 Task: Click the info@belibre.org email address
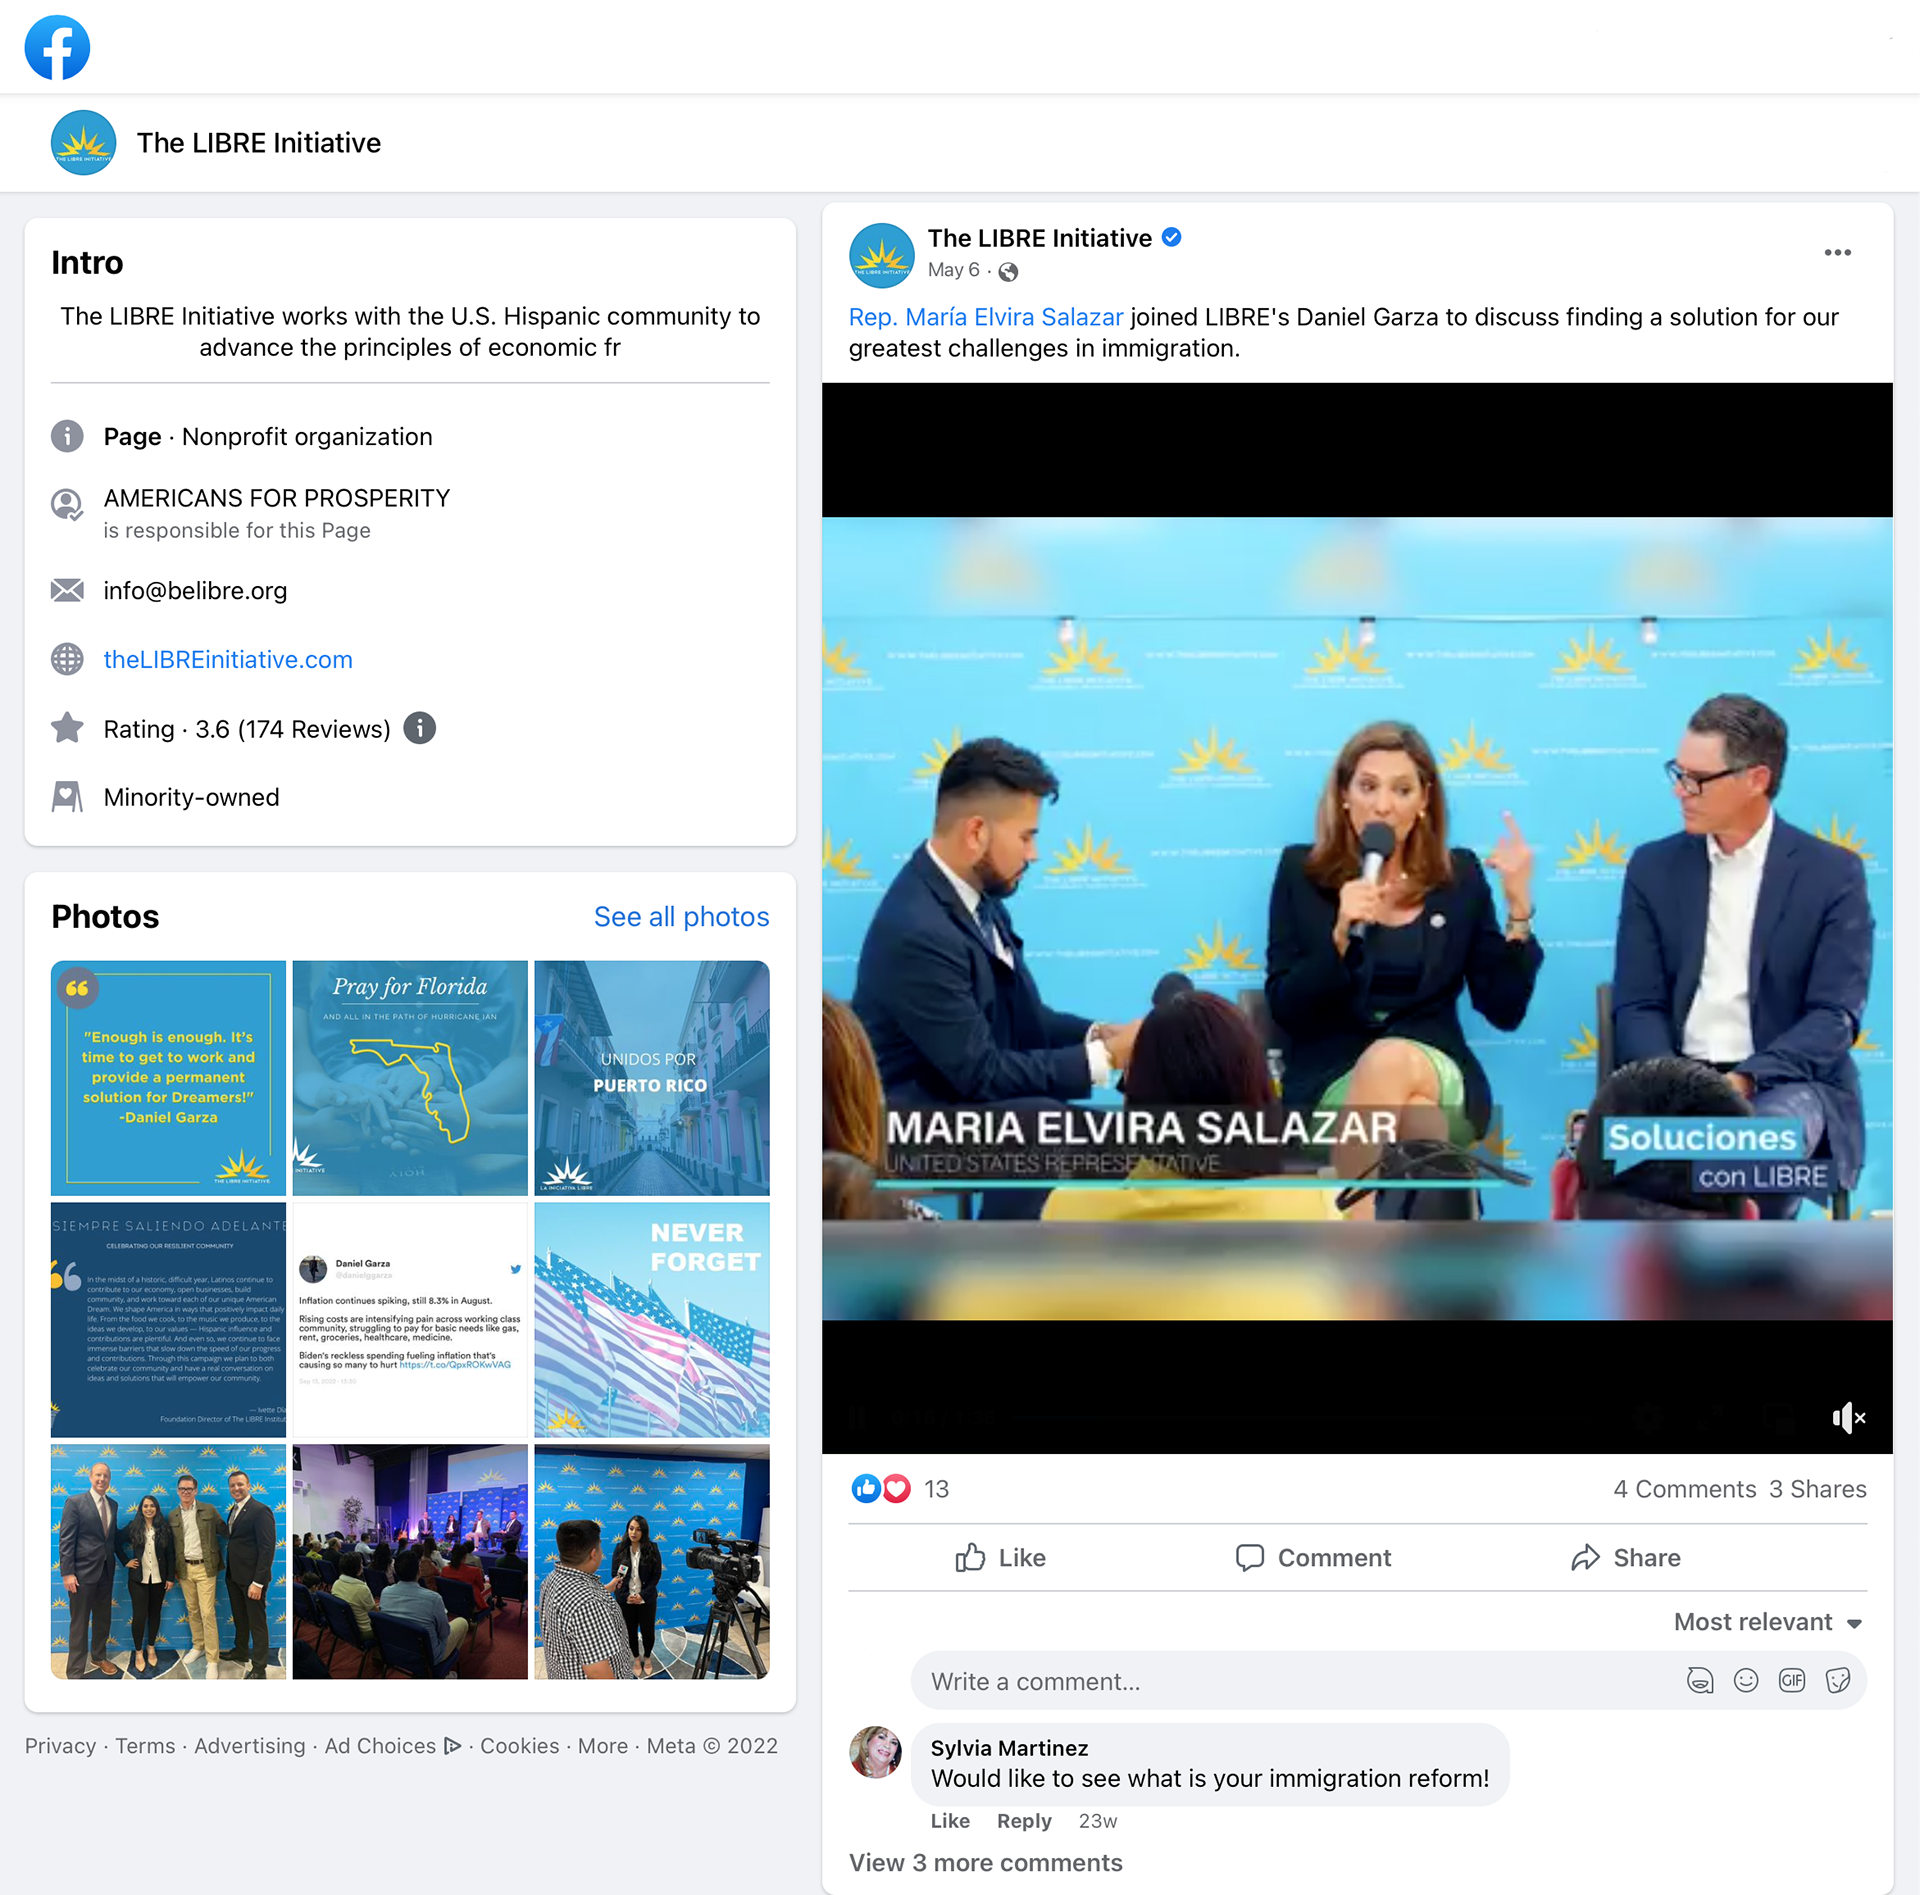[x=195, y=591]
